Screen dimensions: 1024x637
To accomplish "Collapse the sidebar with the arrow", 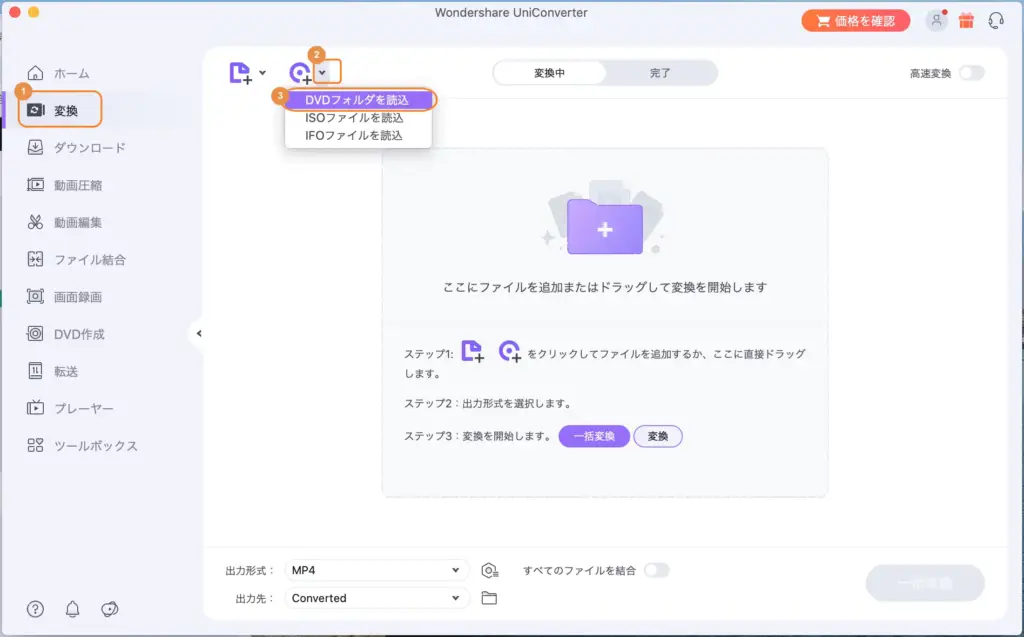I will tap(198, 333).
